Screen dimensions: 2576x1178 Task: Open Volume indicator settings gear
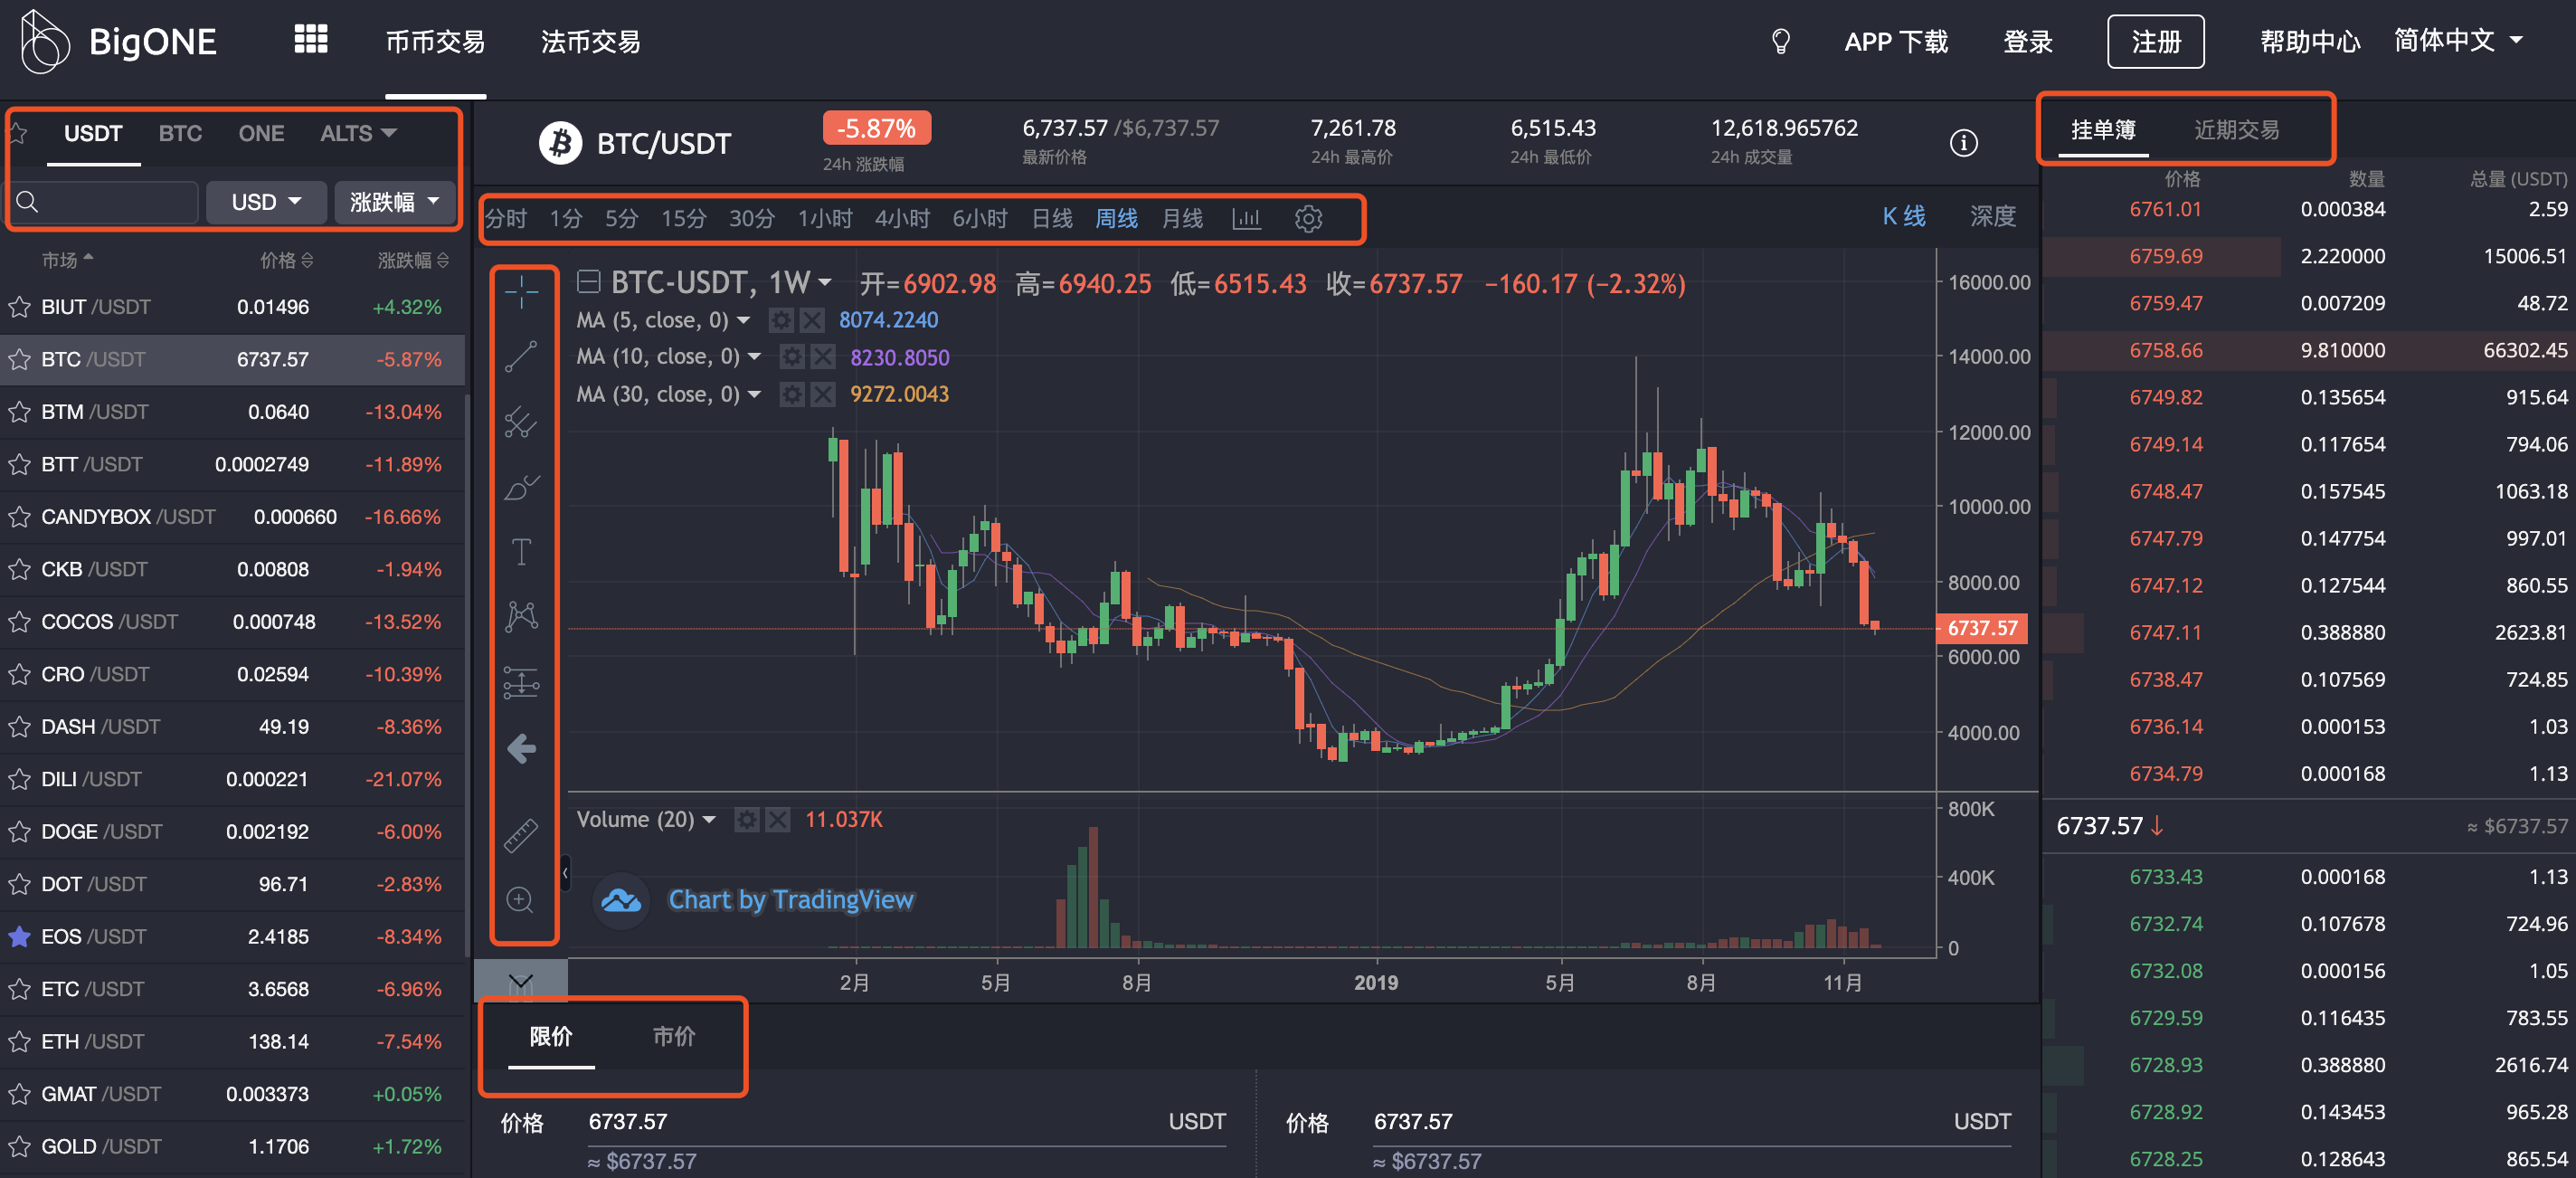[x=746, y=820]
